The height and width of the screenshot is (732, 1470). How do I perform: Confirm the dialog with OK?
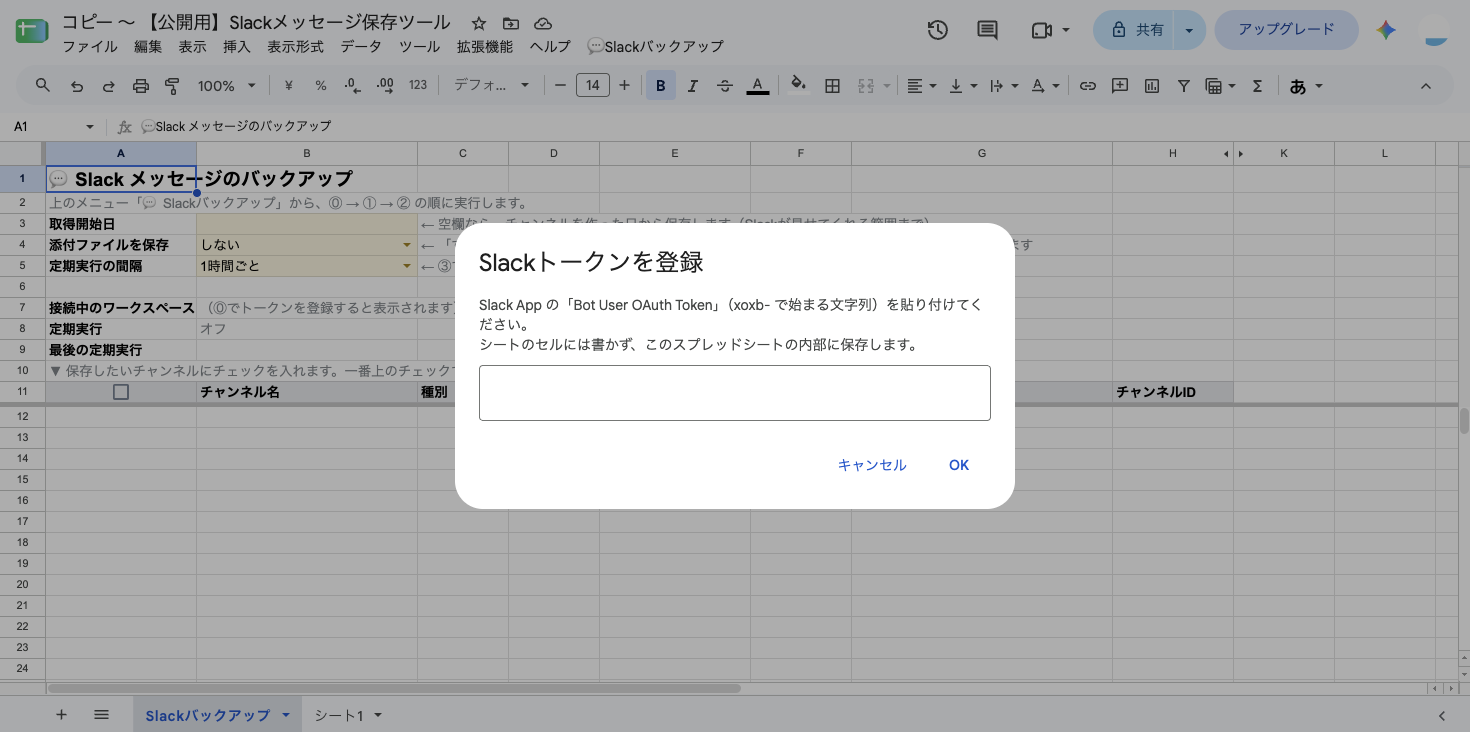[959, 465]
